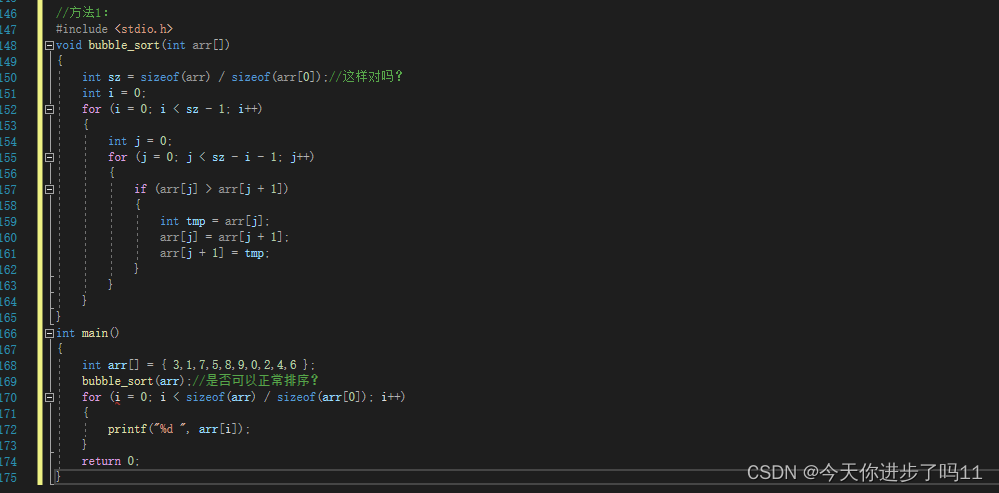Click the sz variable in its declaration
The image size is (999, 493).
click(x=115, y=77)
